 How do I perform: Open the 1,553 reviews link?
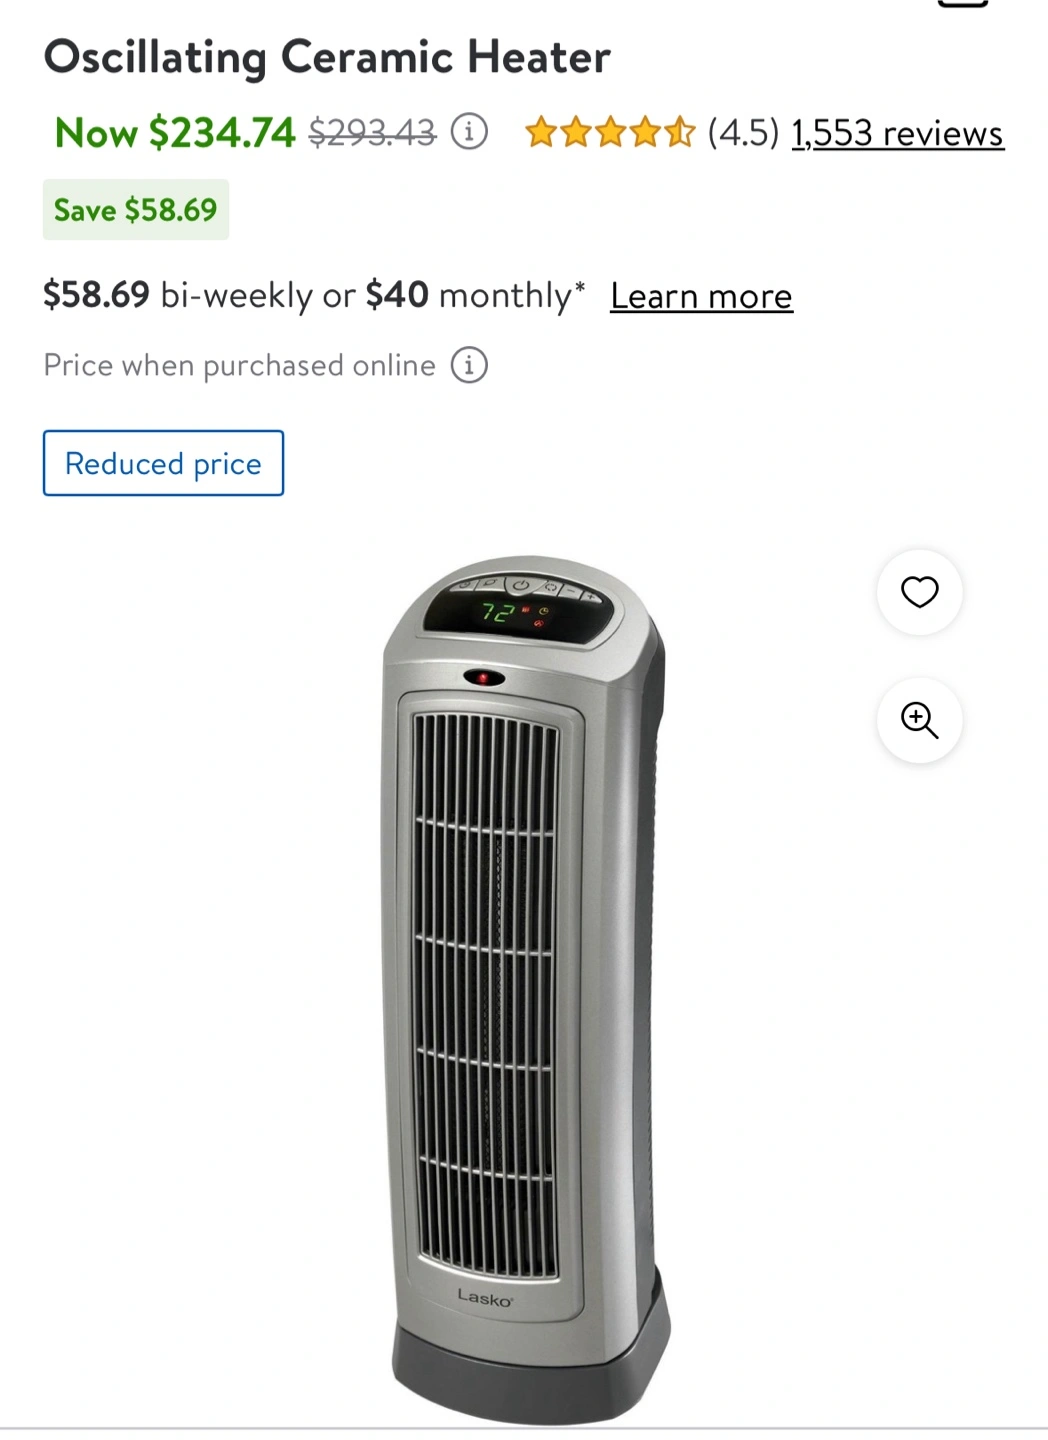tap(897, 133)
